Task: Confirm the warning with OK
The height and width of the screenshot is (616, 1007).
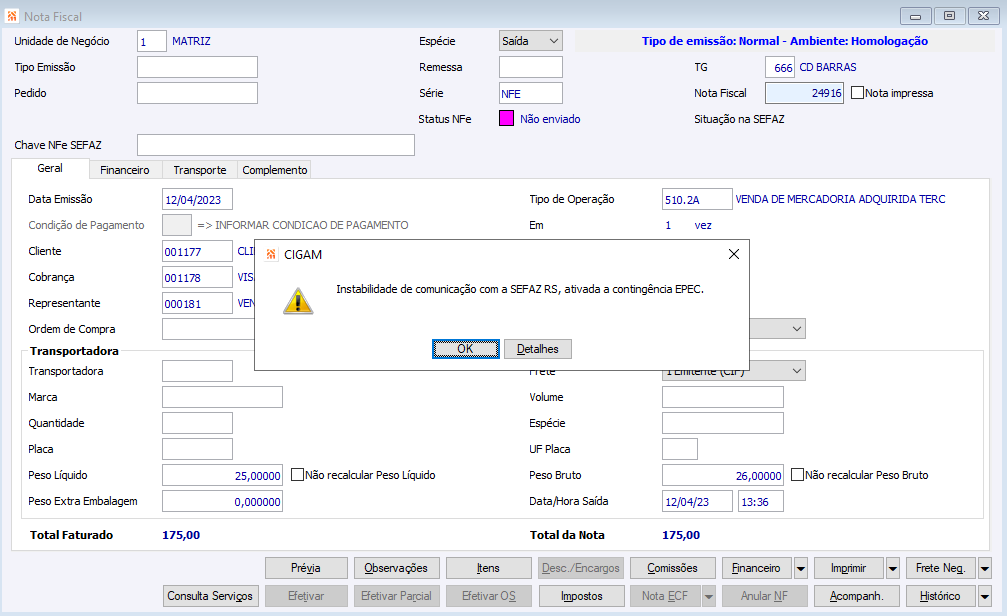Action: tap(466, 349)
